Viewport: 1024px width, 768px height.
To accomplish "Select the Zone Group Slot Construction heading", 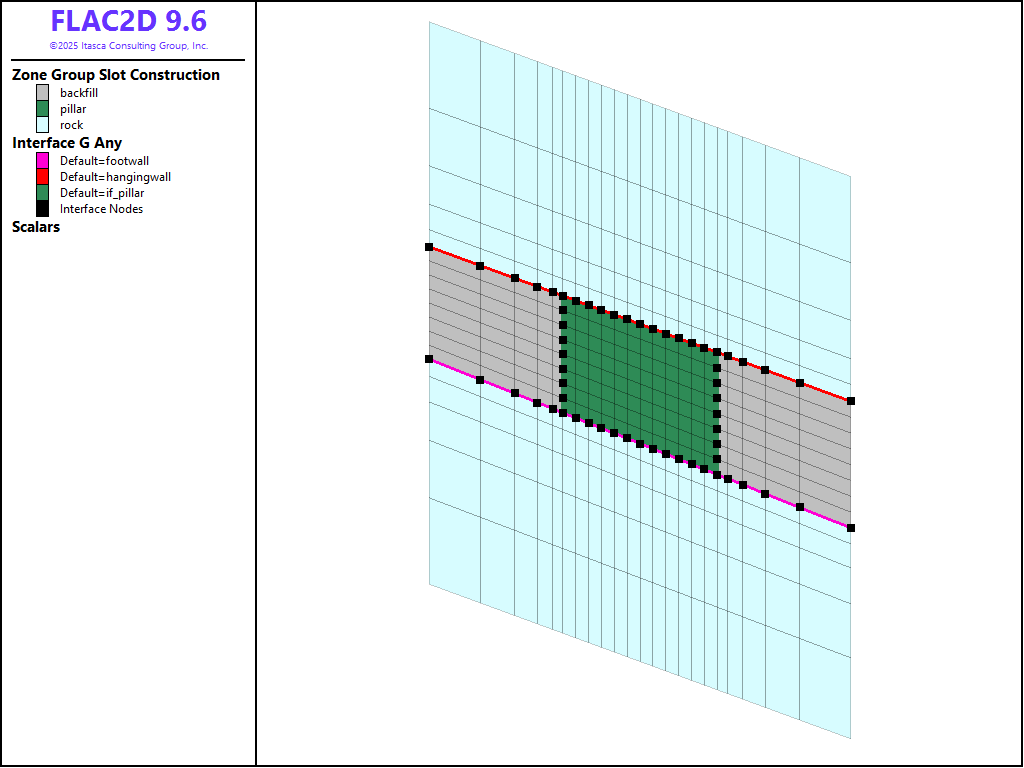I will tap(116, 75).
